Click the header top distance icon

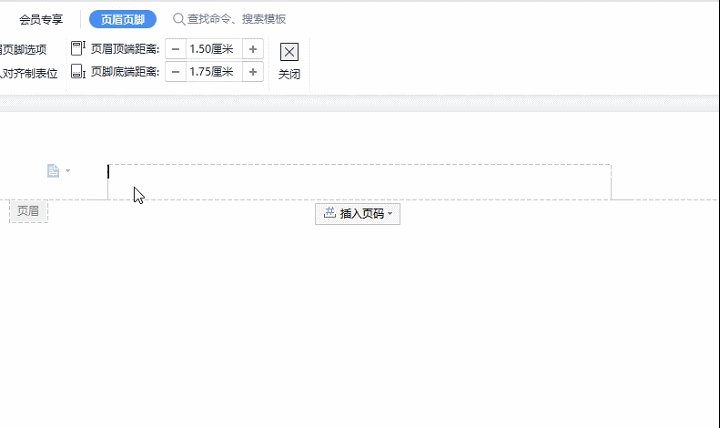(x=78, y=48)
